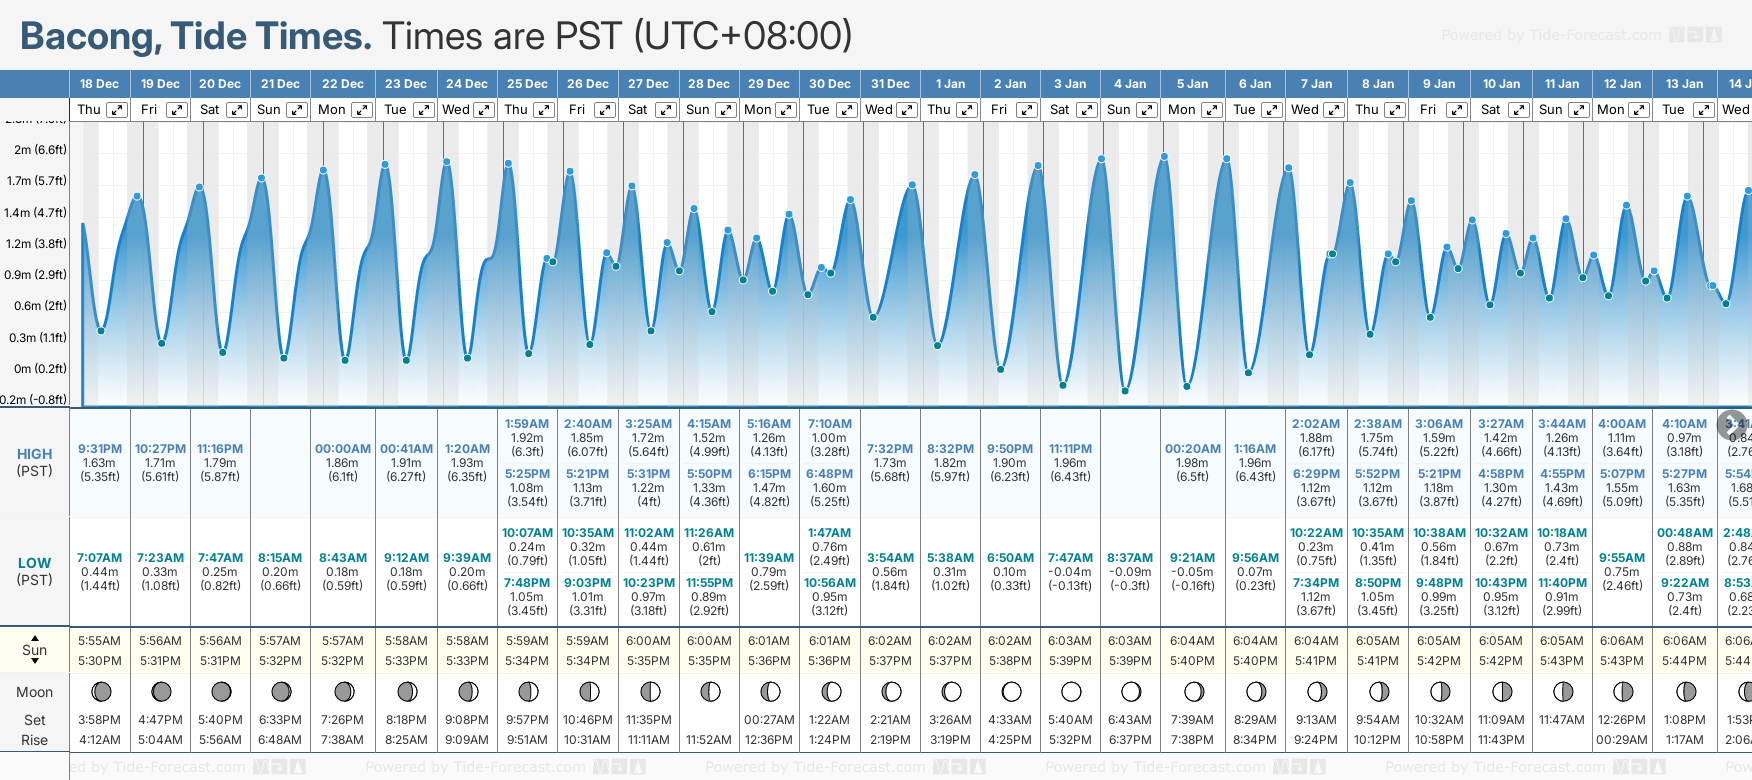Select the 22 Dec date header
1752x780 pixels.
tap(343, 84)
